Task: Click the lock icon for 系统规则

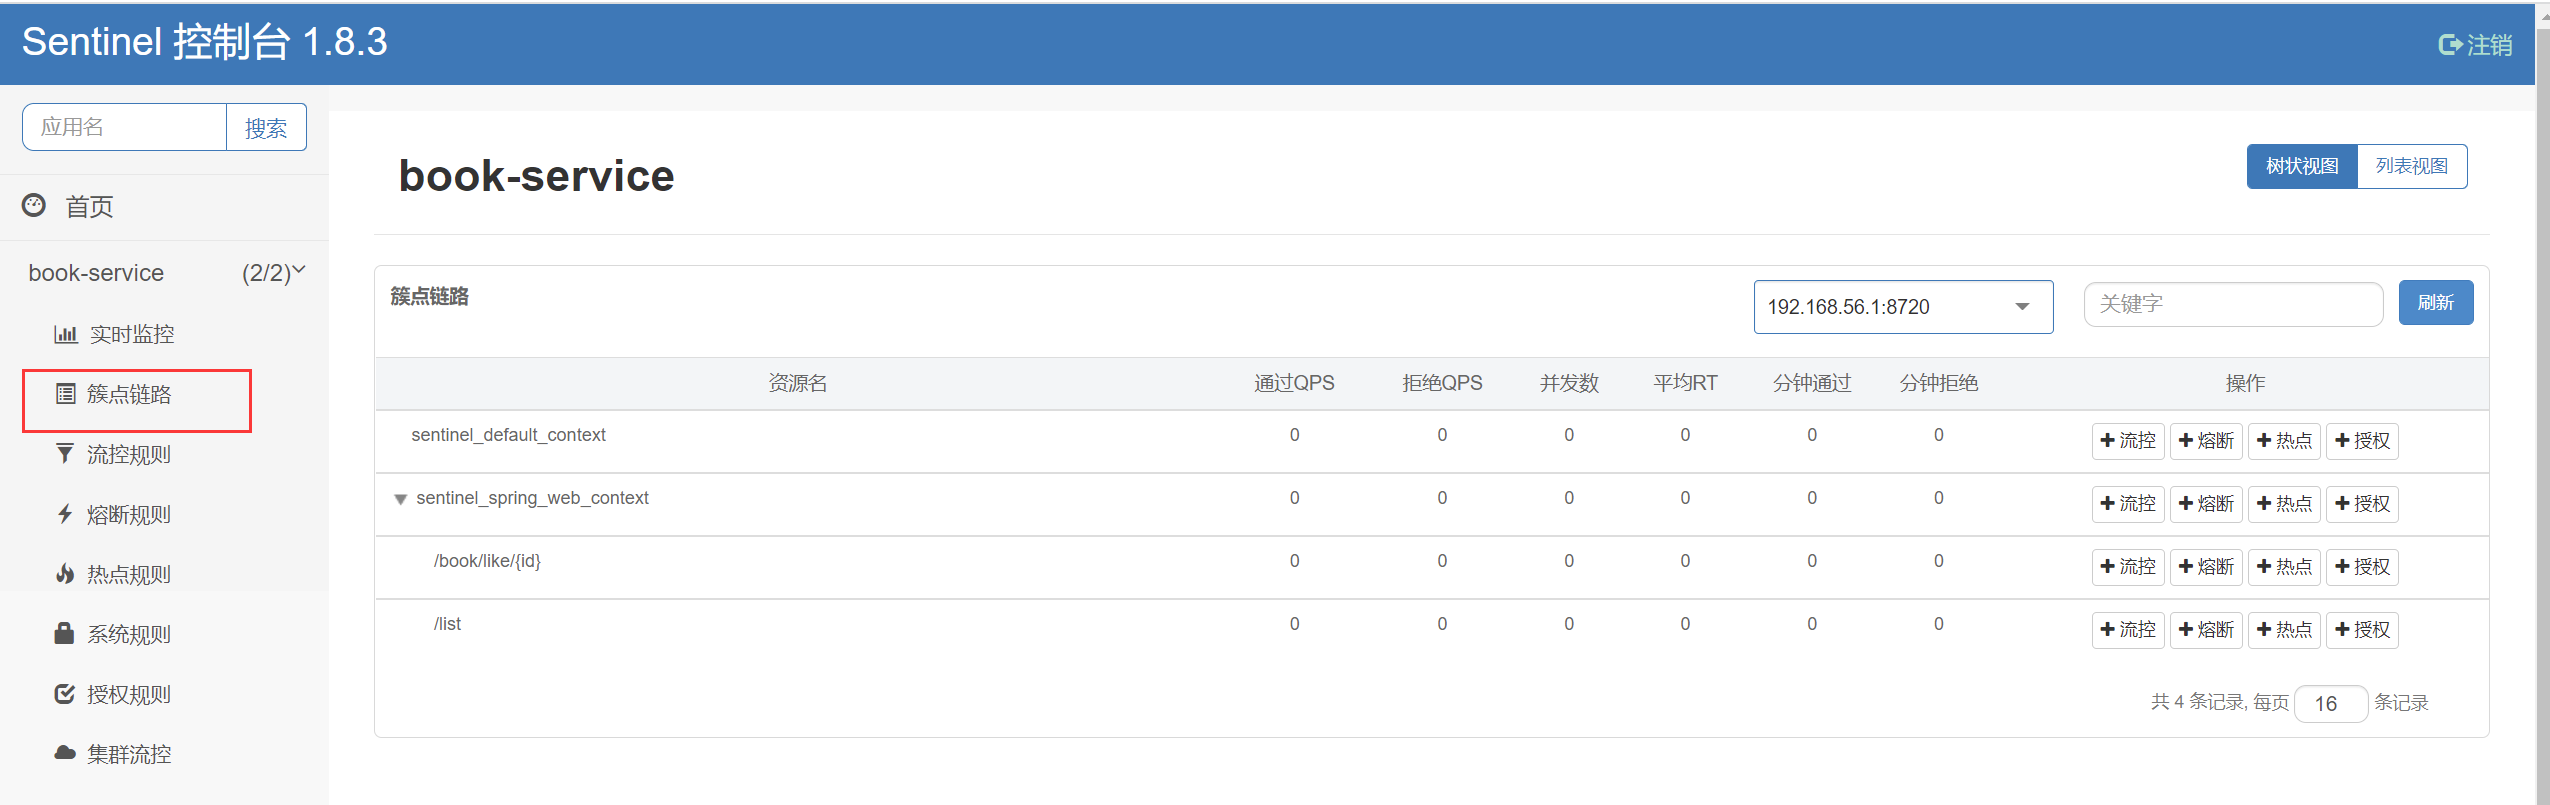Action: [64, 633]
